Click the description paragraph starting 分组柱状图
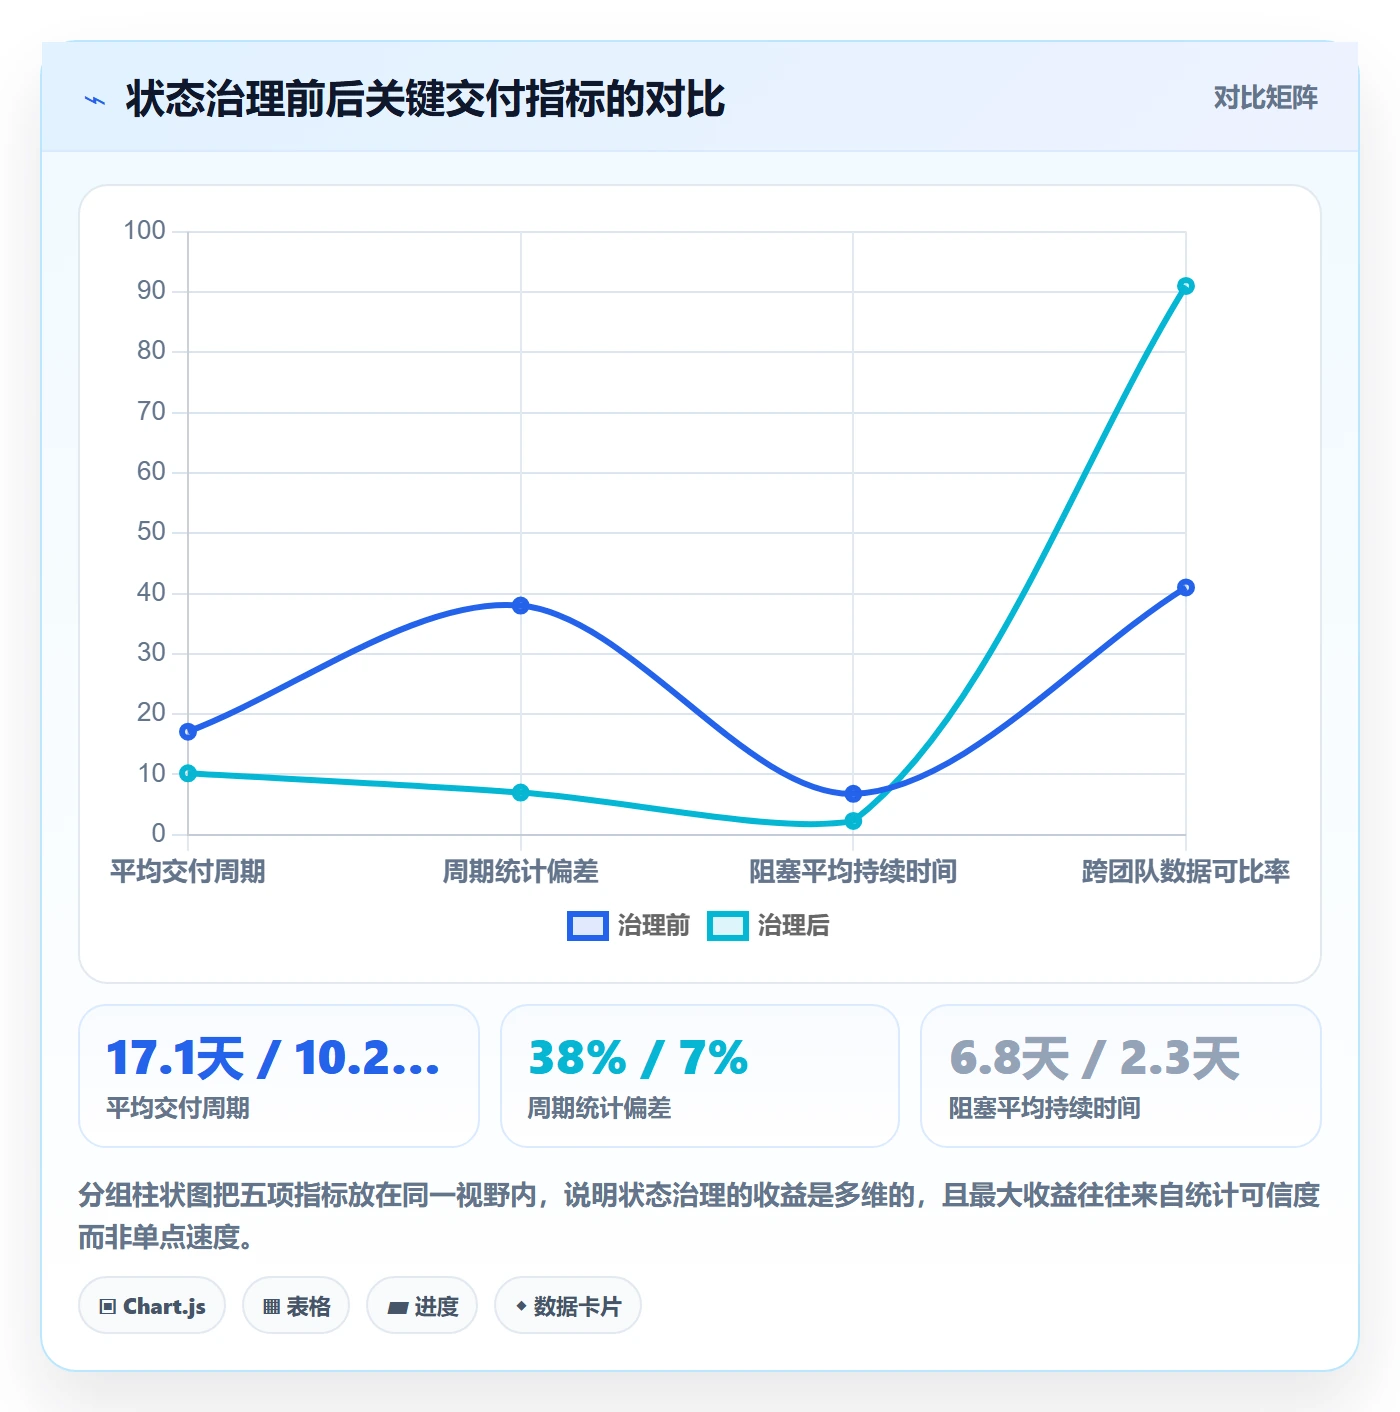The width and height of the screenshot is (1400, 1412). tap(699, 1216)
